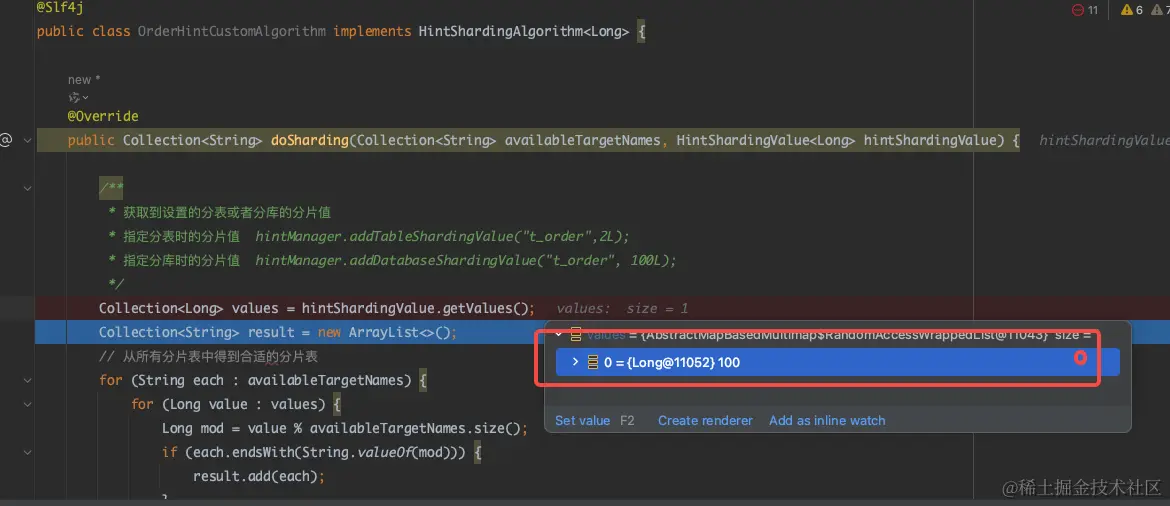Click 'availableTargetNames.size()' in mod expression
The width and height of the screenshot is (1170, 506).
click(x=415, y=428)
